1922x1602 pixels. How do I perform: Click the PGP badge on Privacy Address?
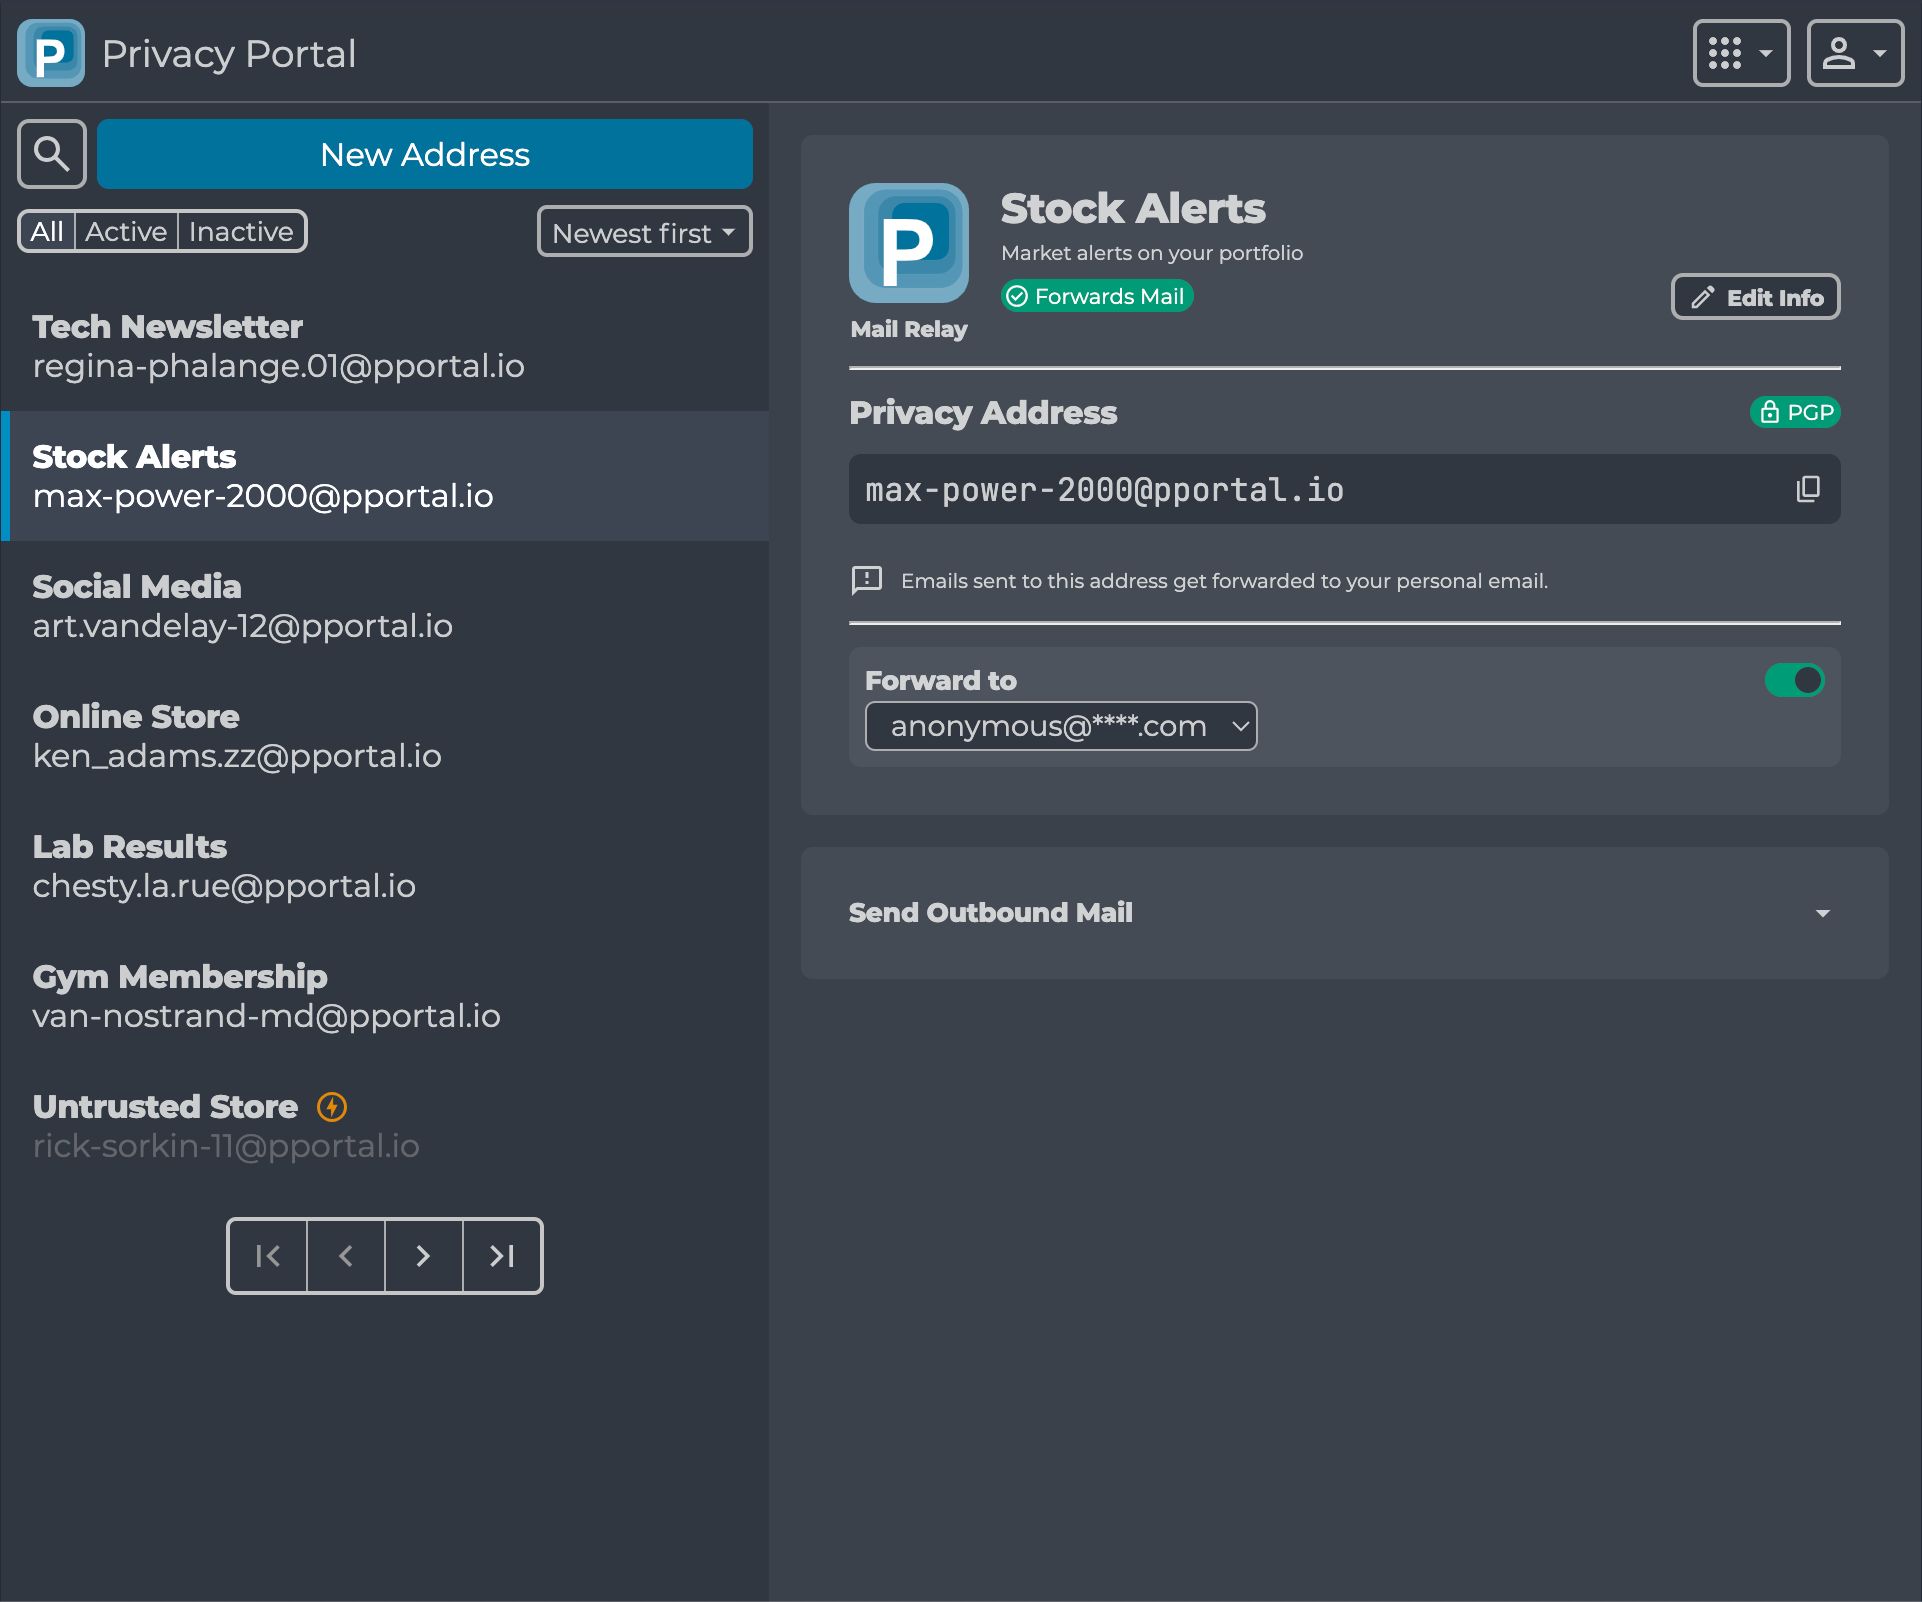coord(1795,411)
